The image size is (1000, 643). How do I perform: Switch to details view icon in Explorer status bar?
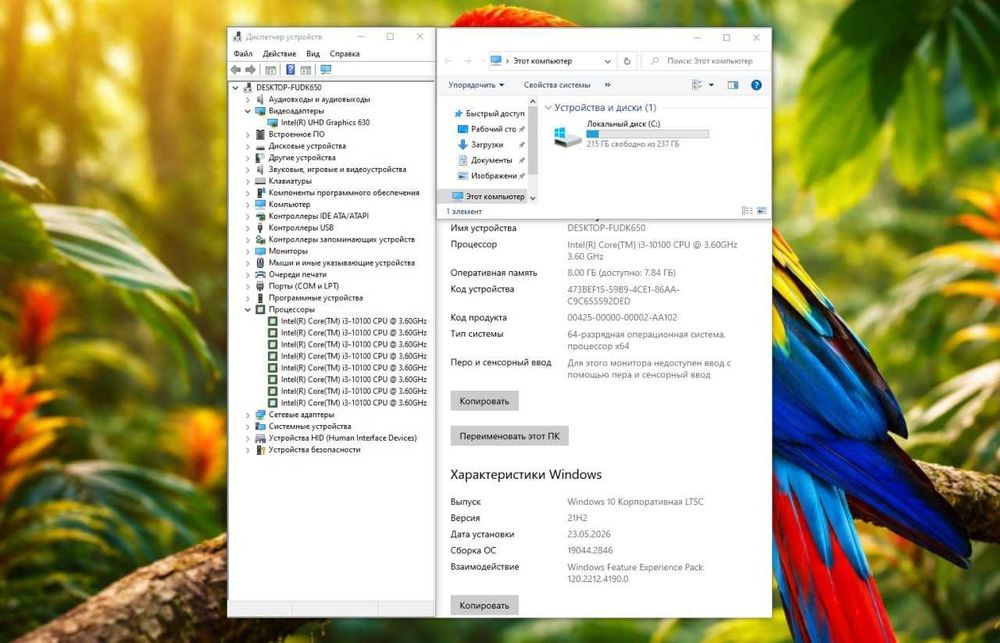tap(747, 211)
